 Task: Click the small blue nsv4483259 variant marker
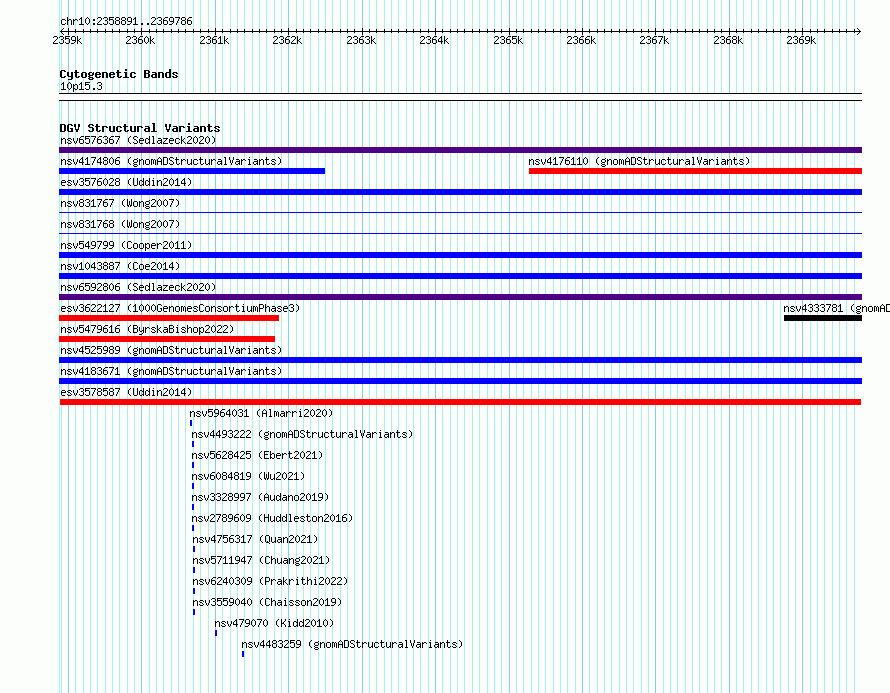(243, 654)
